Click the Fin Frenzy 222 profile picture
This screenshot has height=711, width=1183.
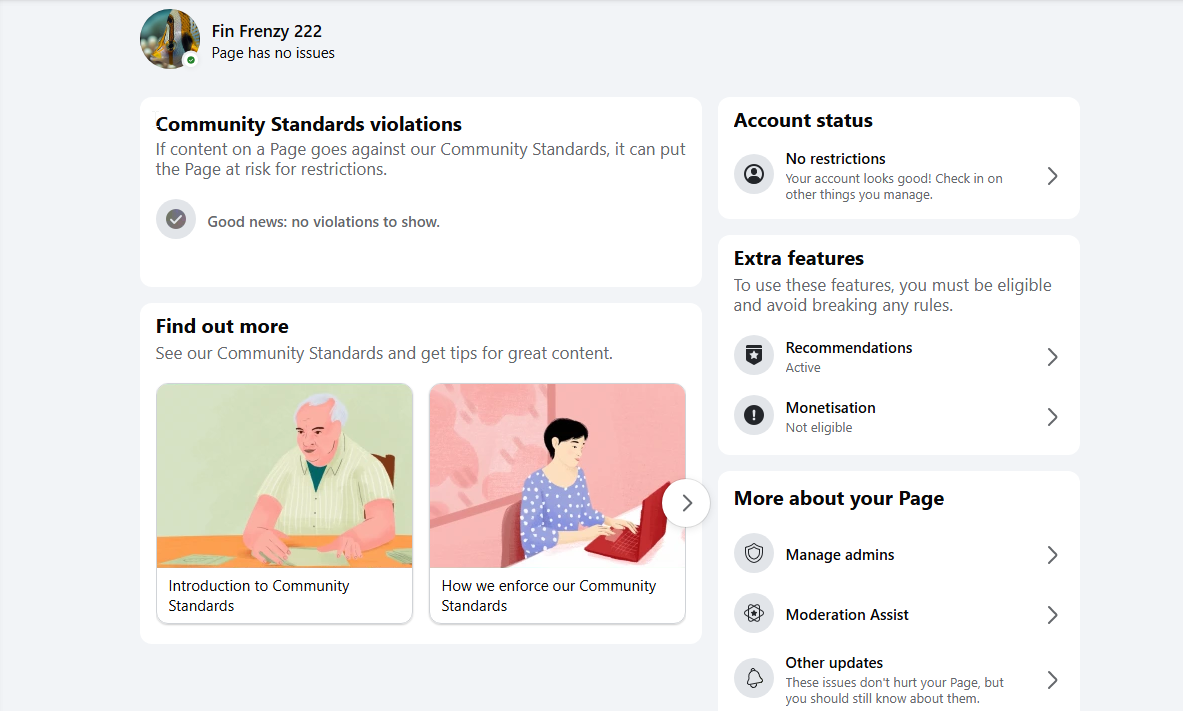pos(170,39)
